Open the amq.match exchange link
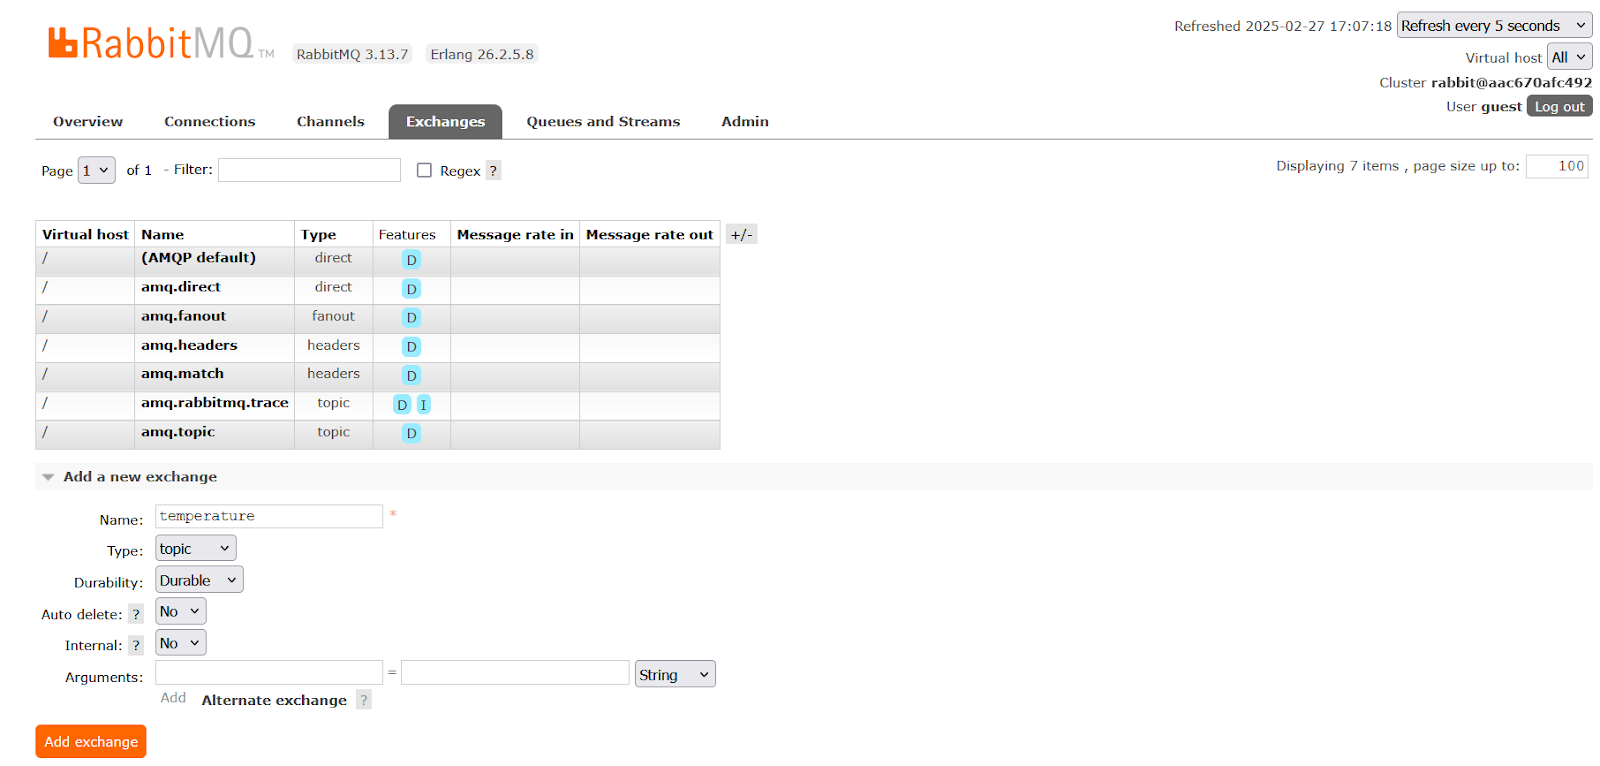Image resolution: width=1600 pixels, height=766 pixels. click(183, 374)
